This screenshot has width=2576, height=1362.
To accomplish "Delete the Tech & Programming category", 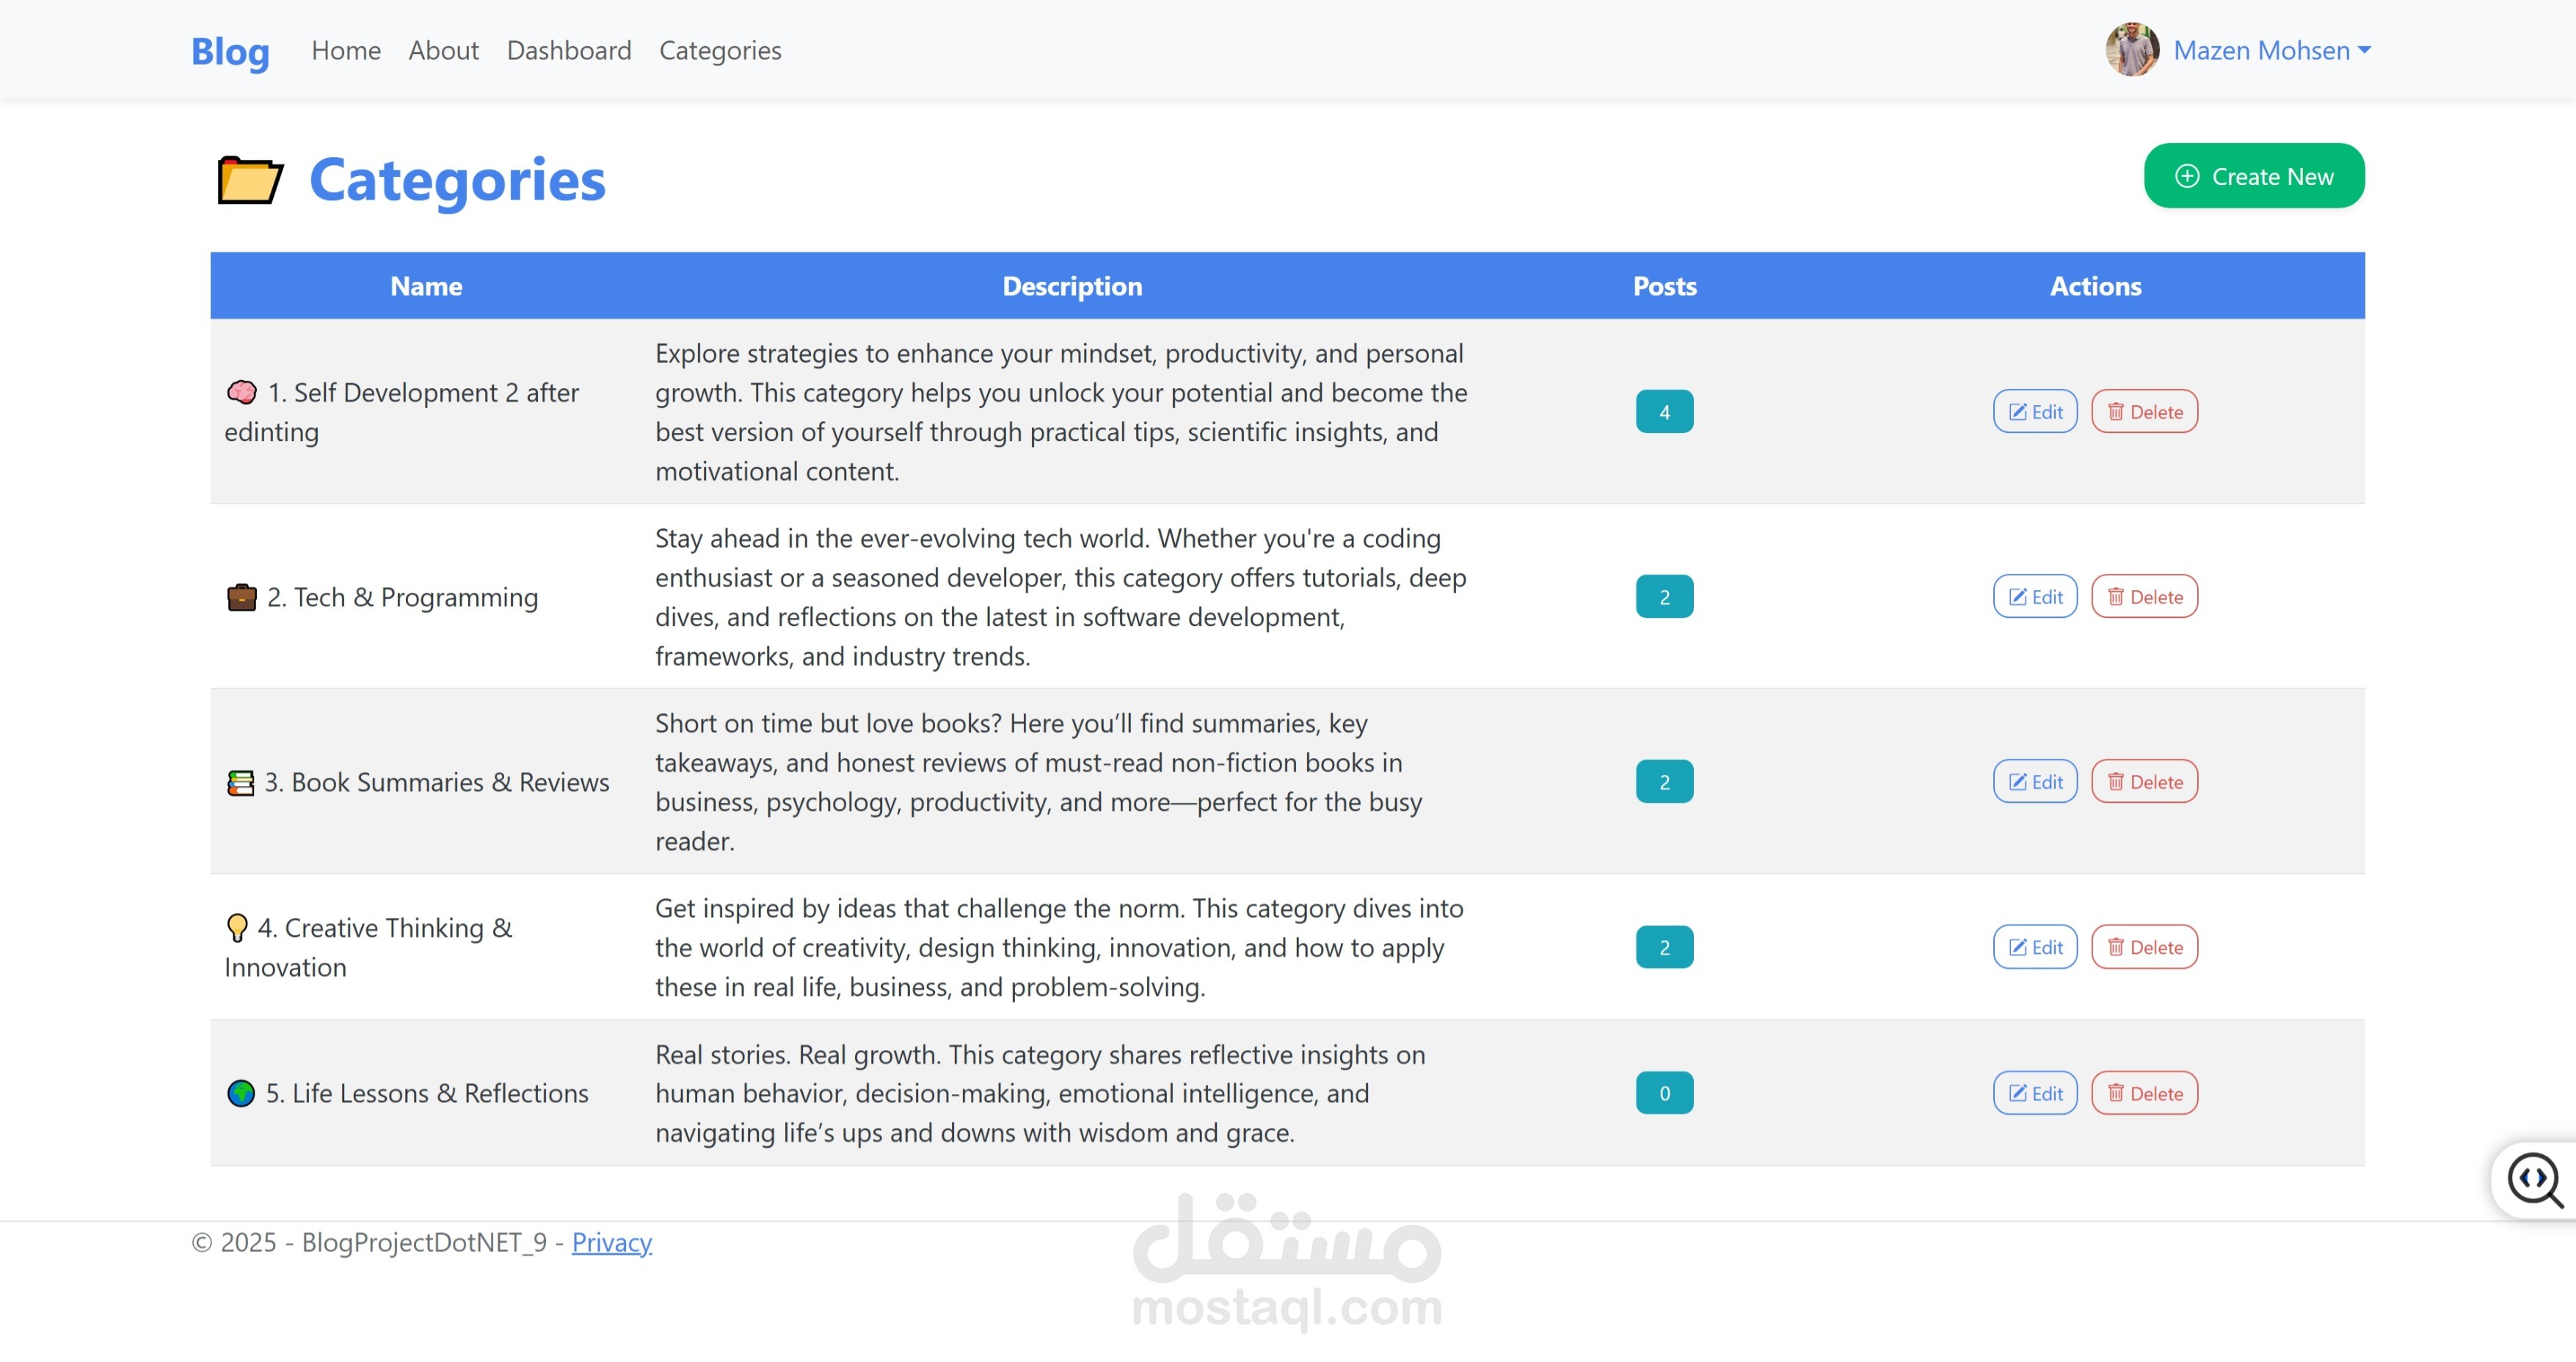I will [x=2145, y=596].
